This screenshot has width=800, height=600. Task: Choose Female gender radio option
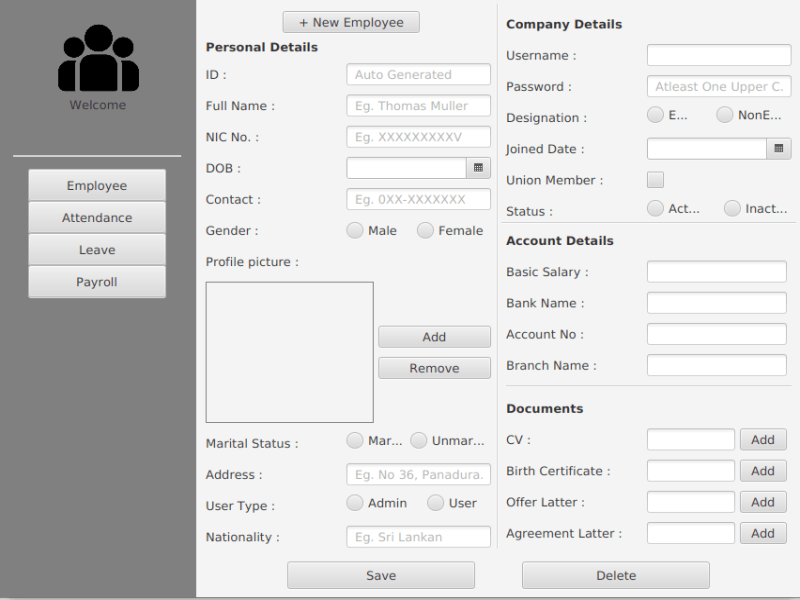[x=425, y=231]
